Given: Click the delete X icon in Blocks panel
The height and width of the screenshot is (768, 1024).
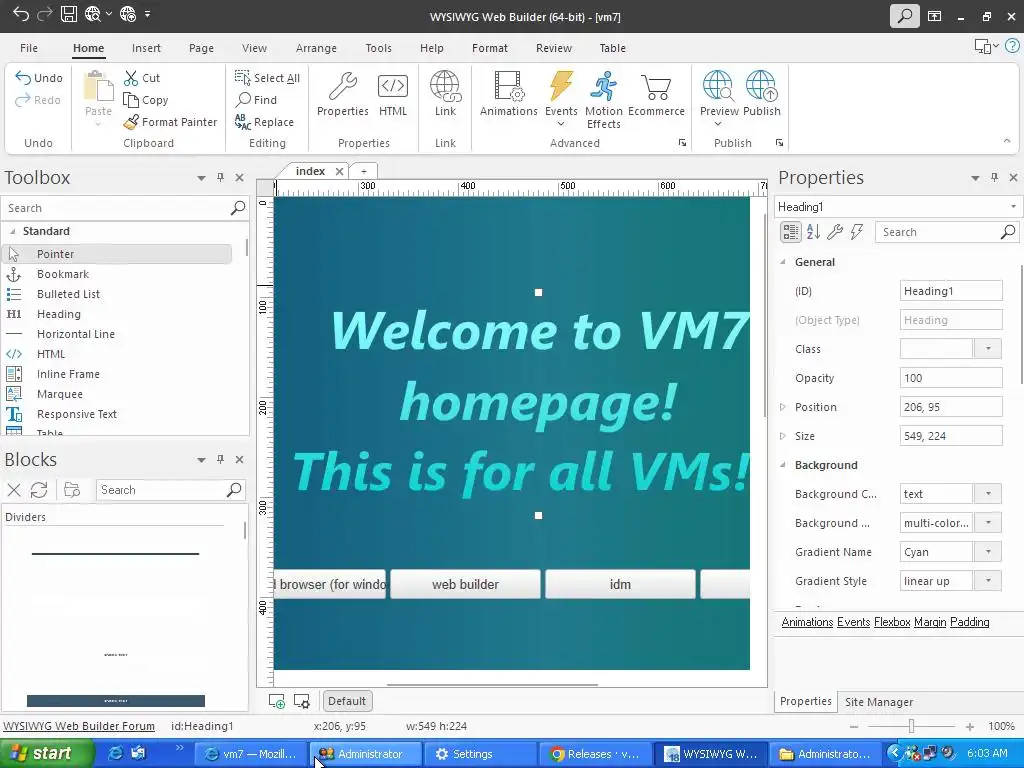Looking at the screenshot, I should [x=14, y=490].
